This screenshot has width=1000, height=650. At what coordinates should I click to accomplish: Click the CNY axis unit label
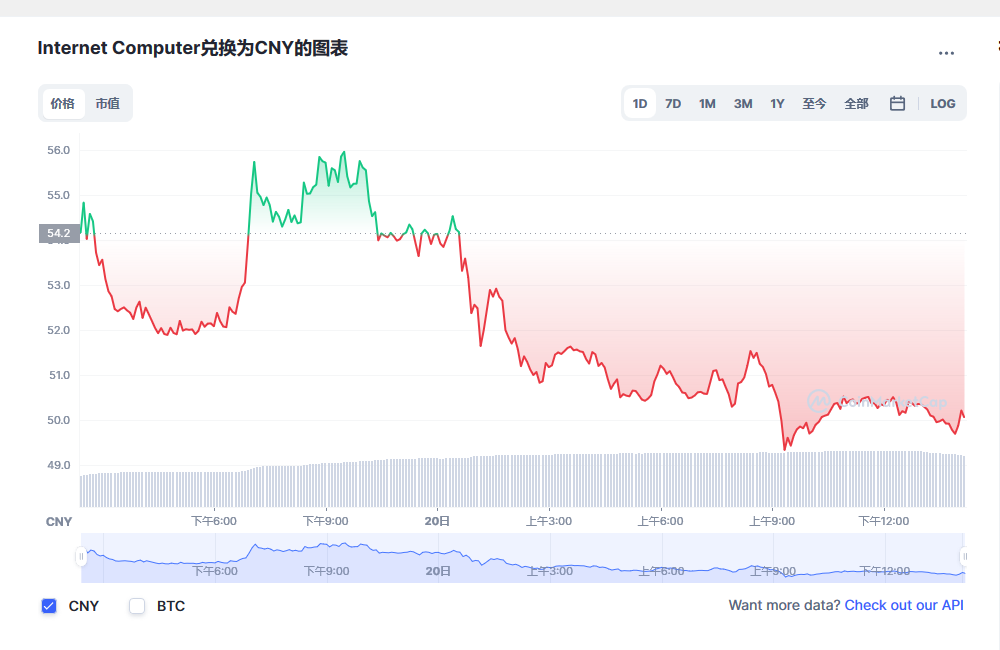[59, 522]
